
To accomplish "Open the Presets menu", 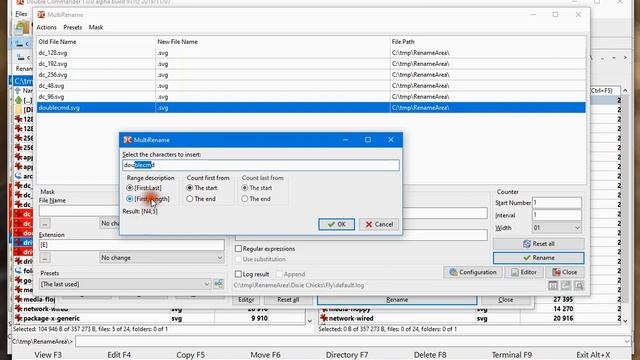I will point(73,27).
